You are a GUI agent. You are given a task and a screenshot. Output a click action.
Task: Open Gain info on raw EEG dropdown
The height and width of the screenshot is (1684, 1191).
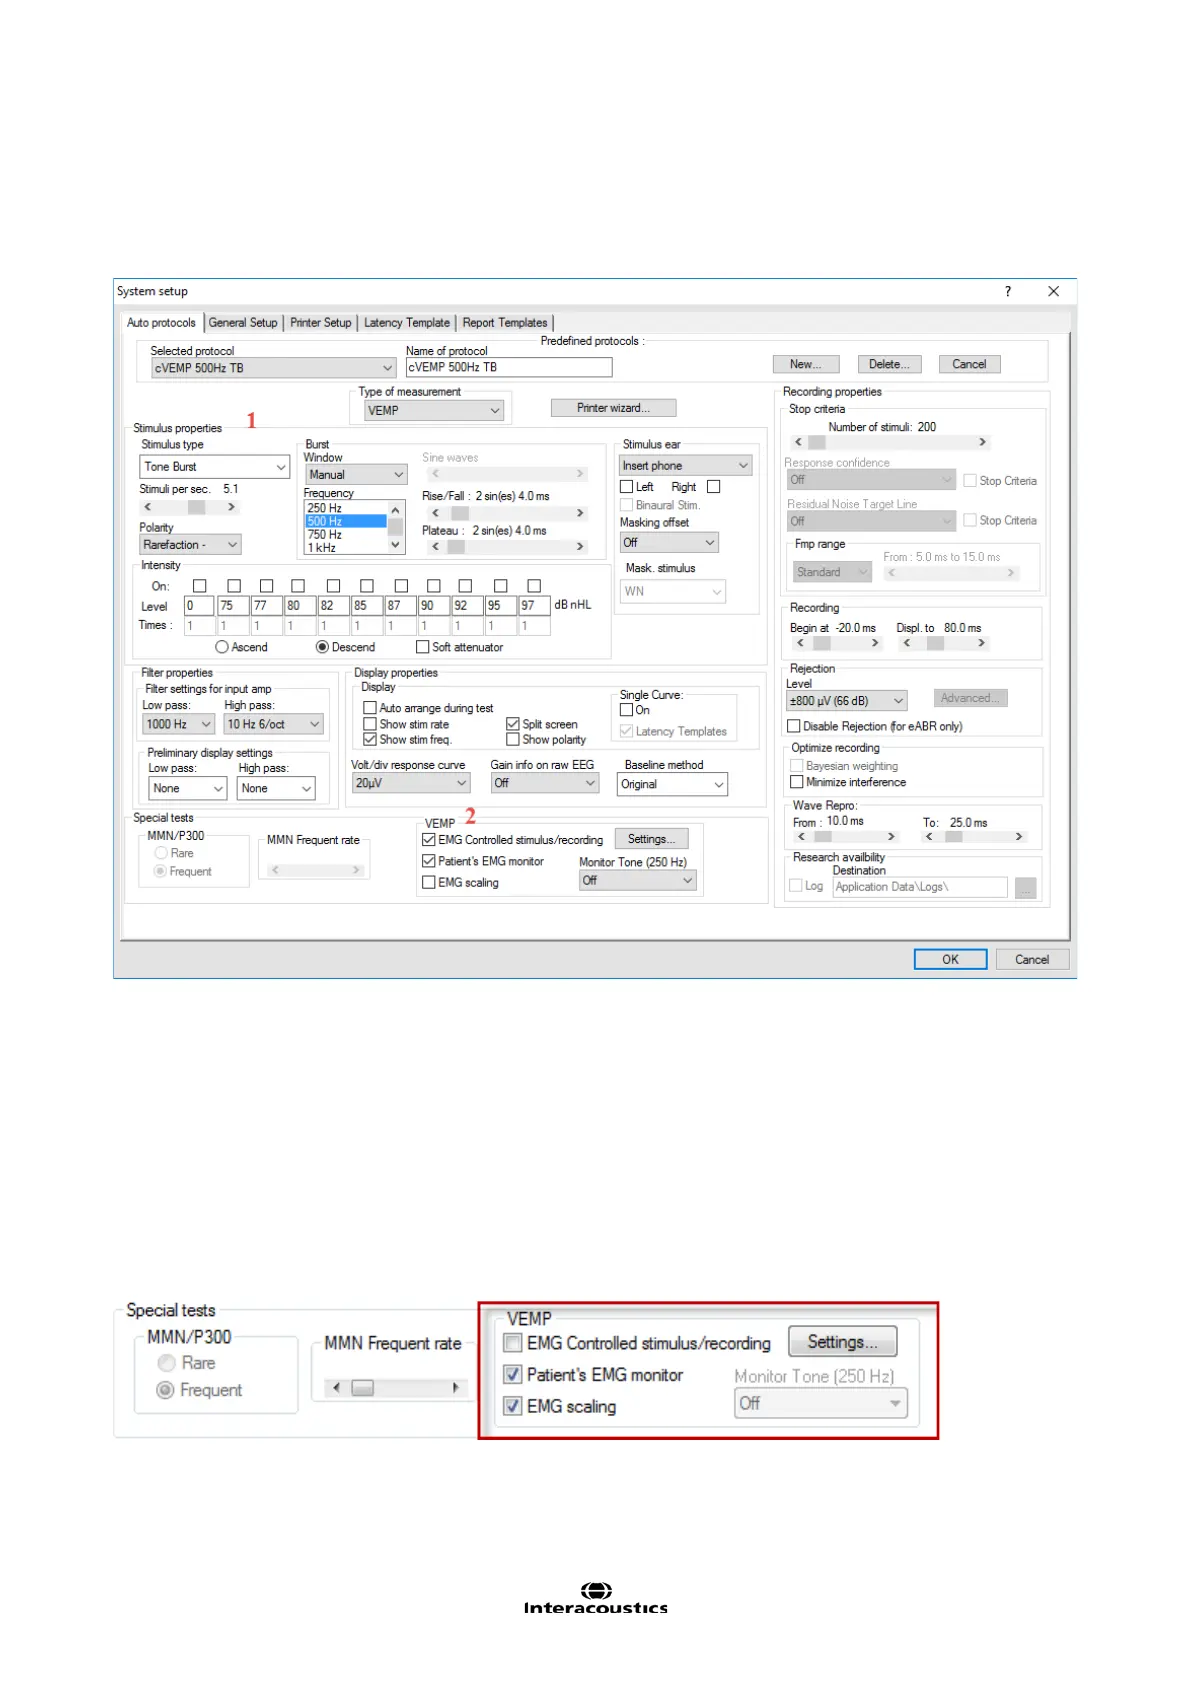point(544,783)
